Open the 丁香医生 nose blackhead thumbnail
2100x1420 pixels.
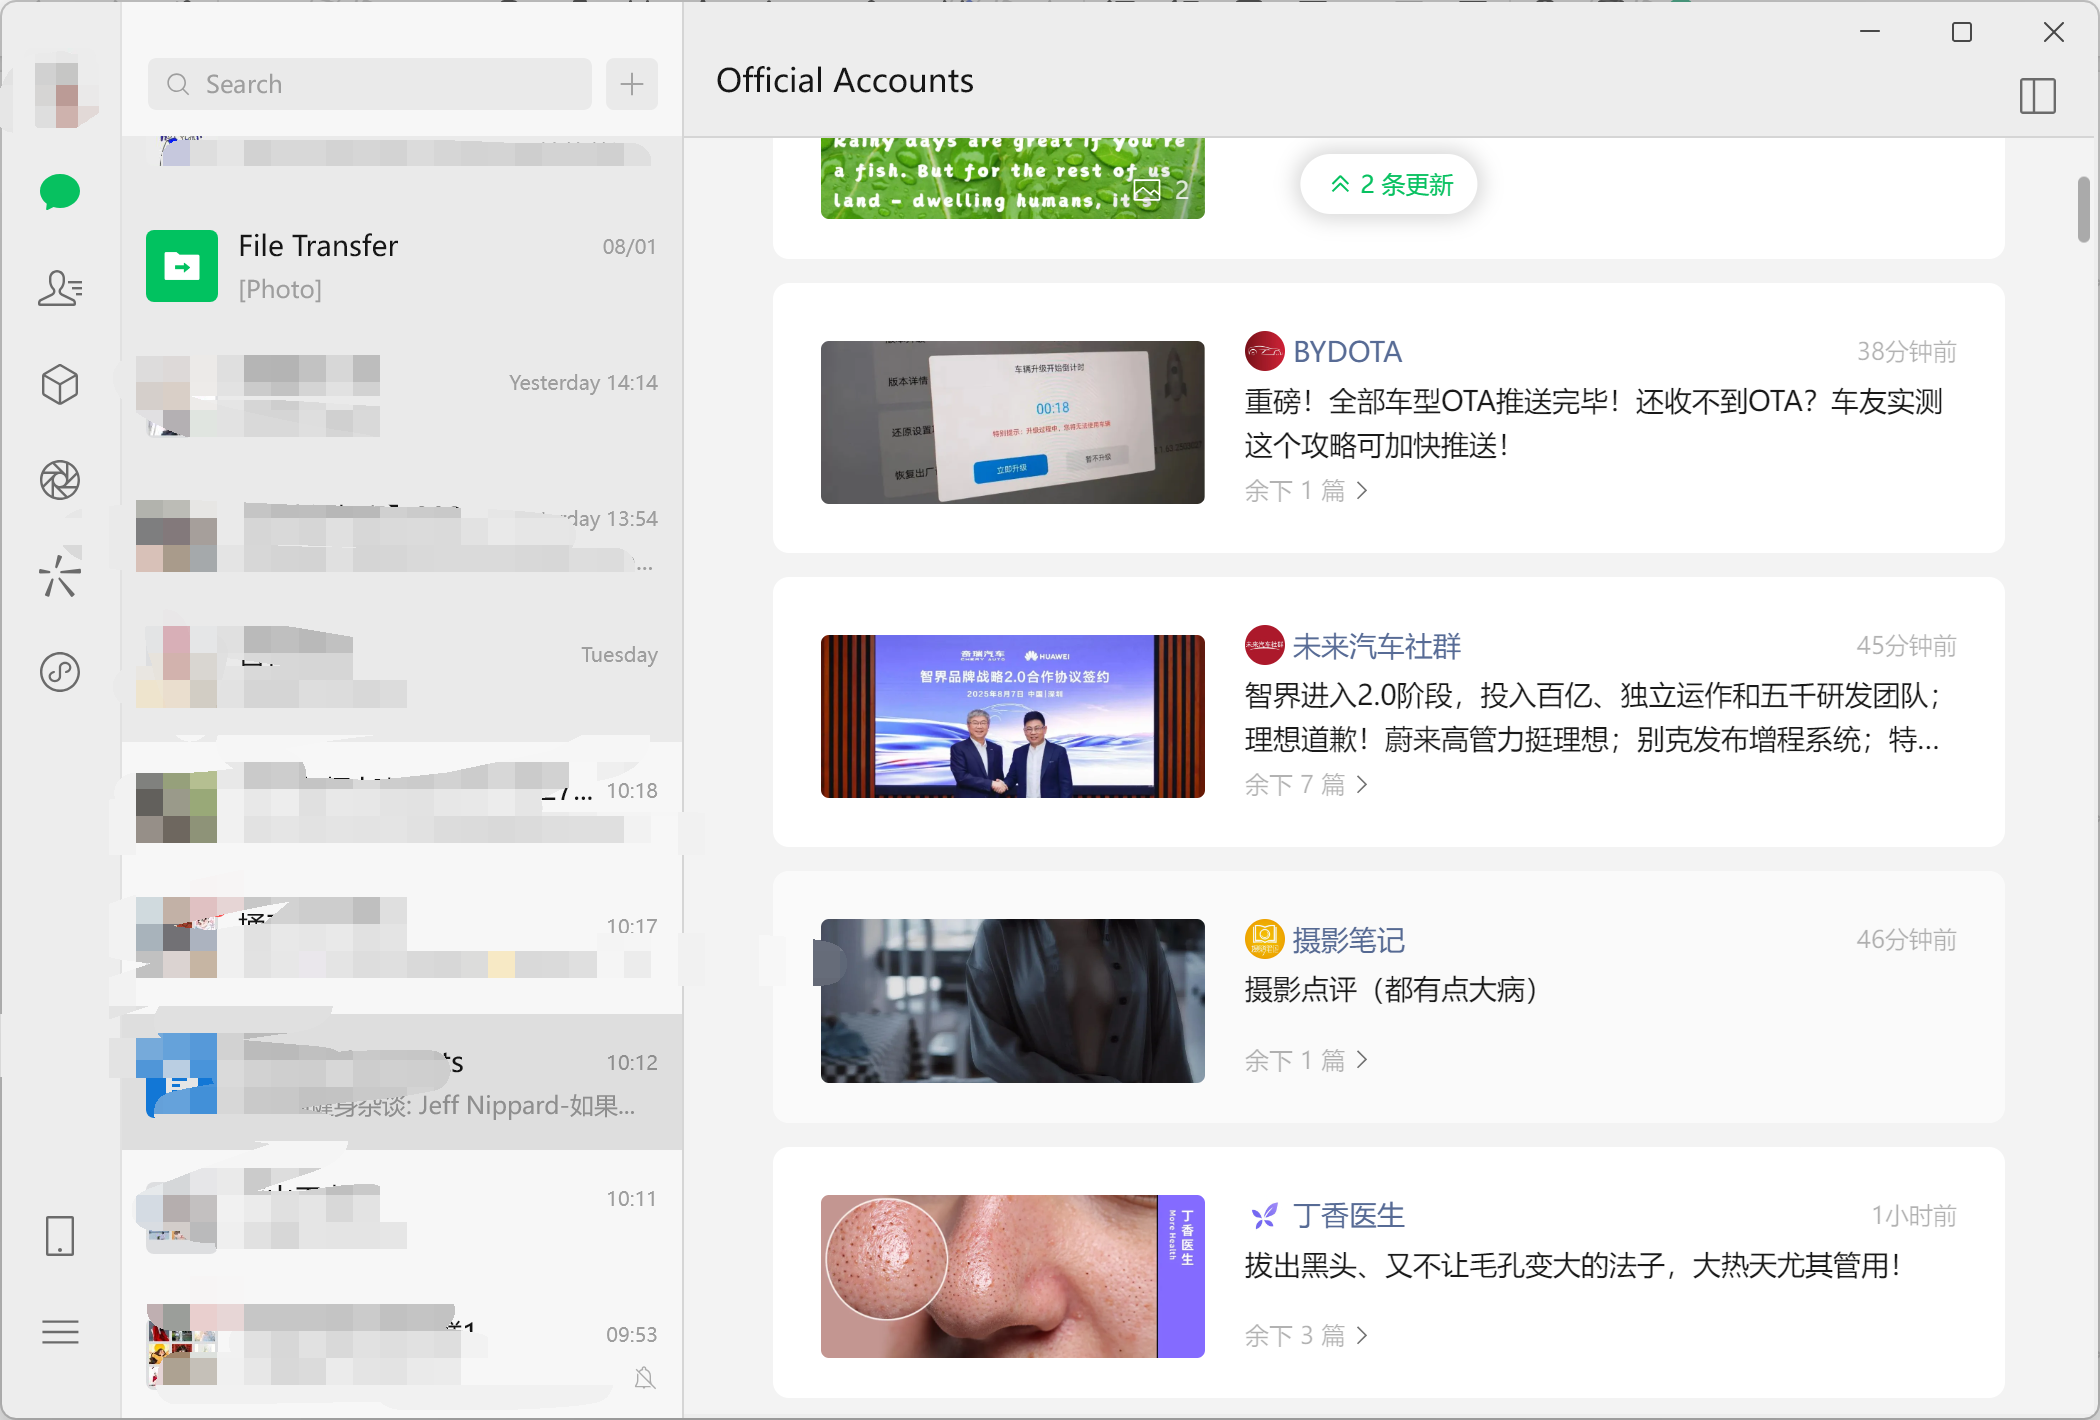point(1012,1276)
